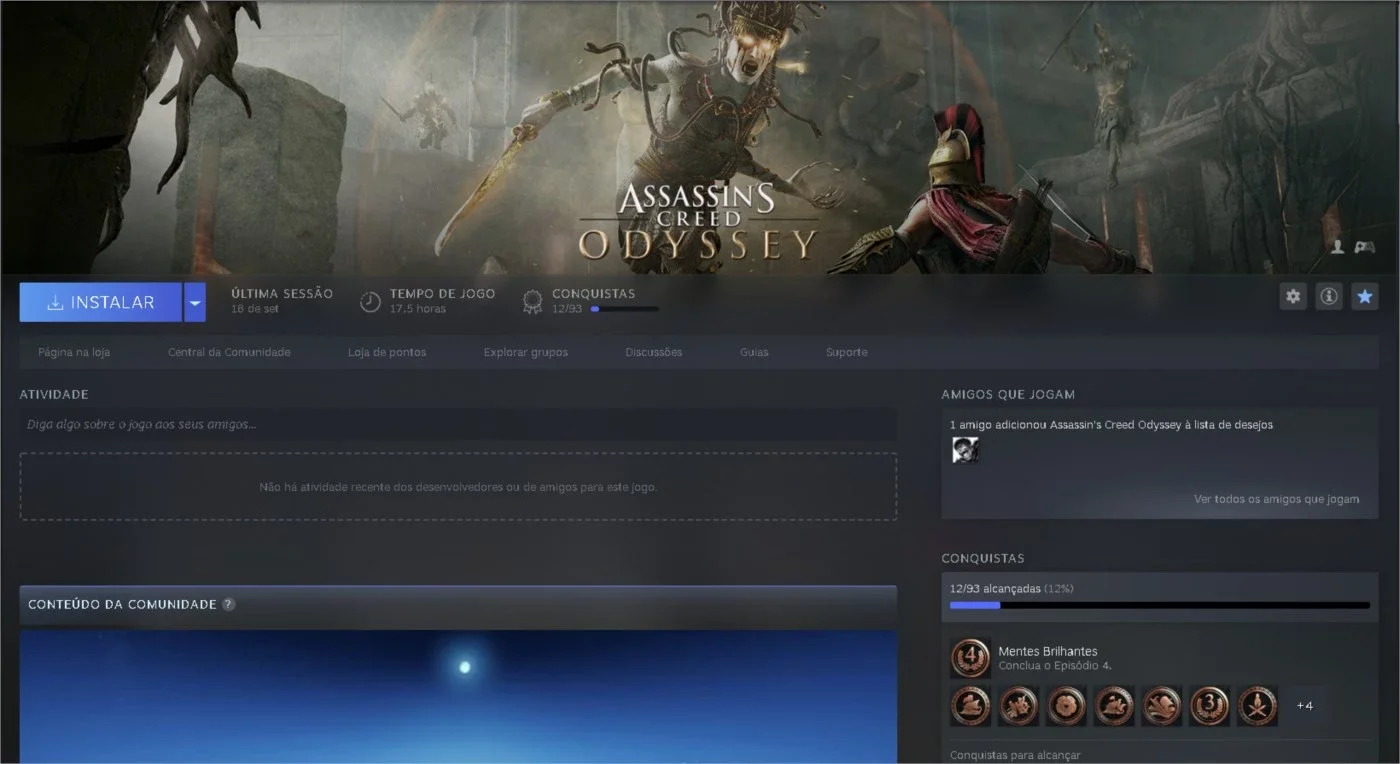Open the Mentes Brilhantes achievement badge
Image resolution: width=1400 pixels, height=764 pixels.
[x=970, y=658]
